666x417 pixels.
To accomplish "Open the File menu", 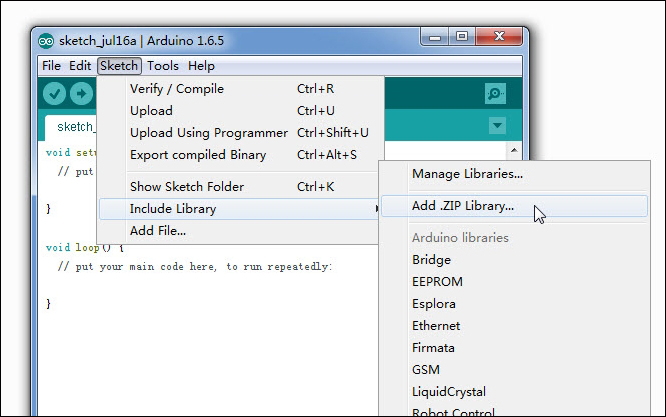I will coord(51,66).
